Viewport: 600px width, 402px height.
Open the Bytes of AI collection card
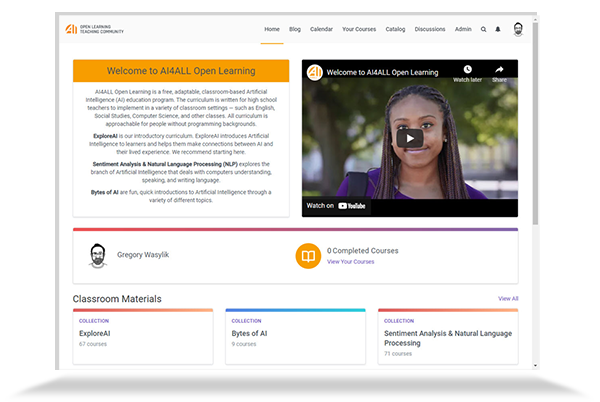[x=295, y=337]
